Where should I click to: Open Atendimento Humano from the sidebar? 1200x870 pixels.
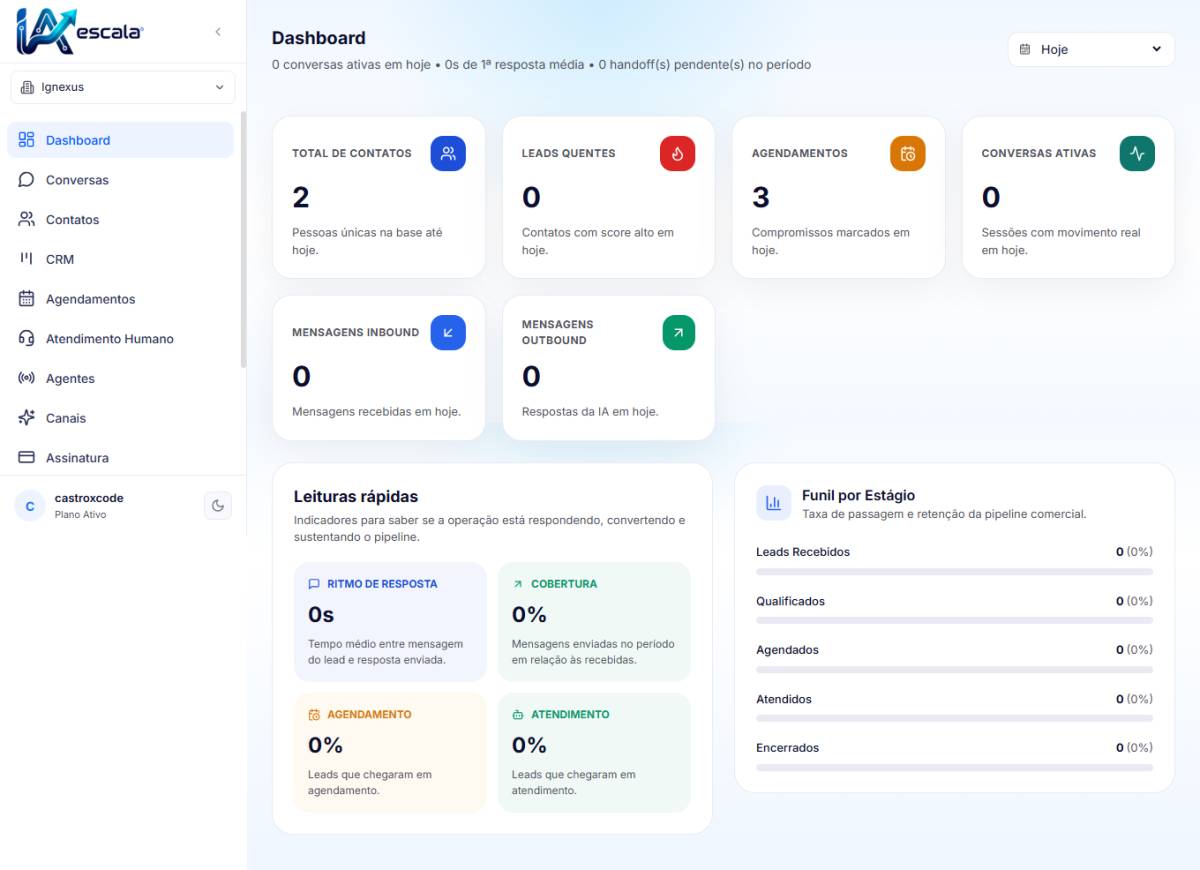click(x=120, y=339)
